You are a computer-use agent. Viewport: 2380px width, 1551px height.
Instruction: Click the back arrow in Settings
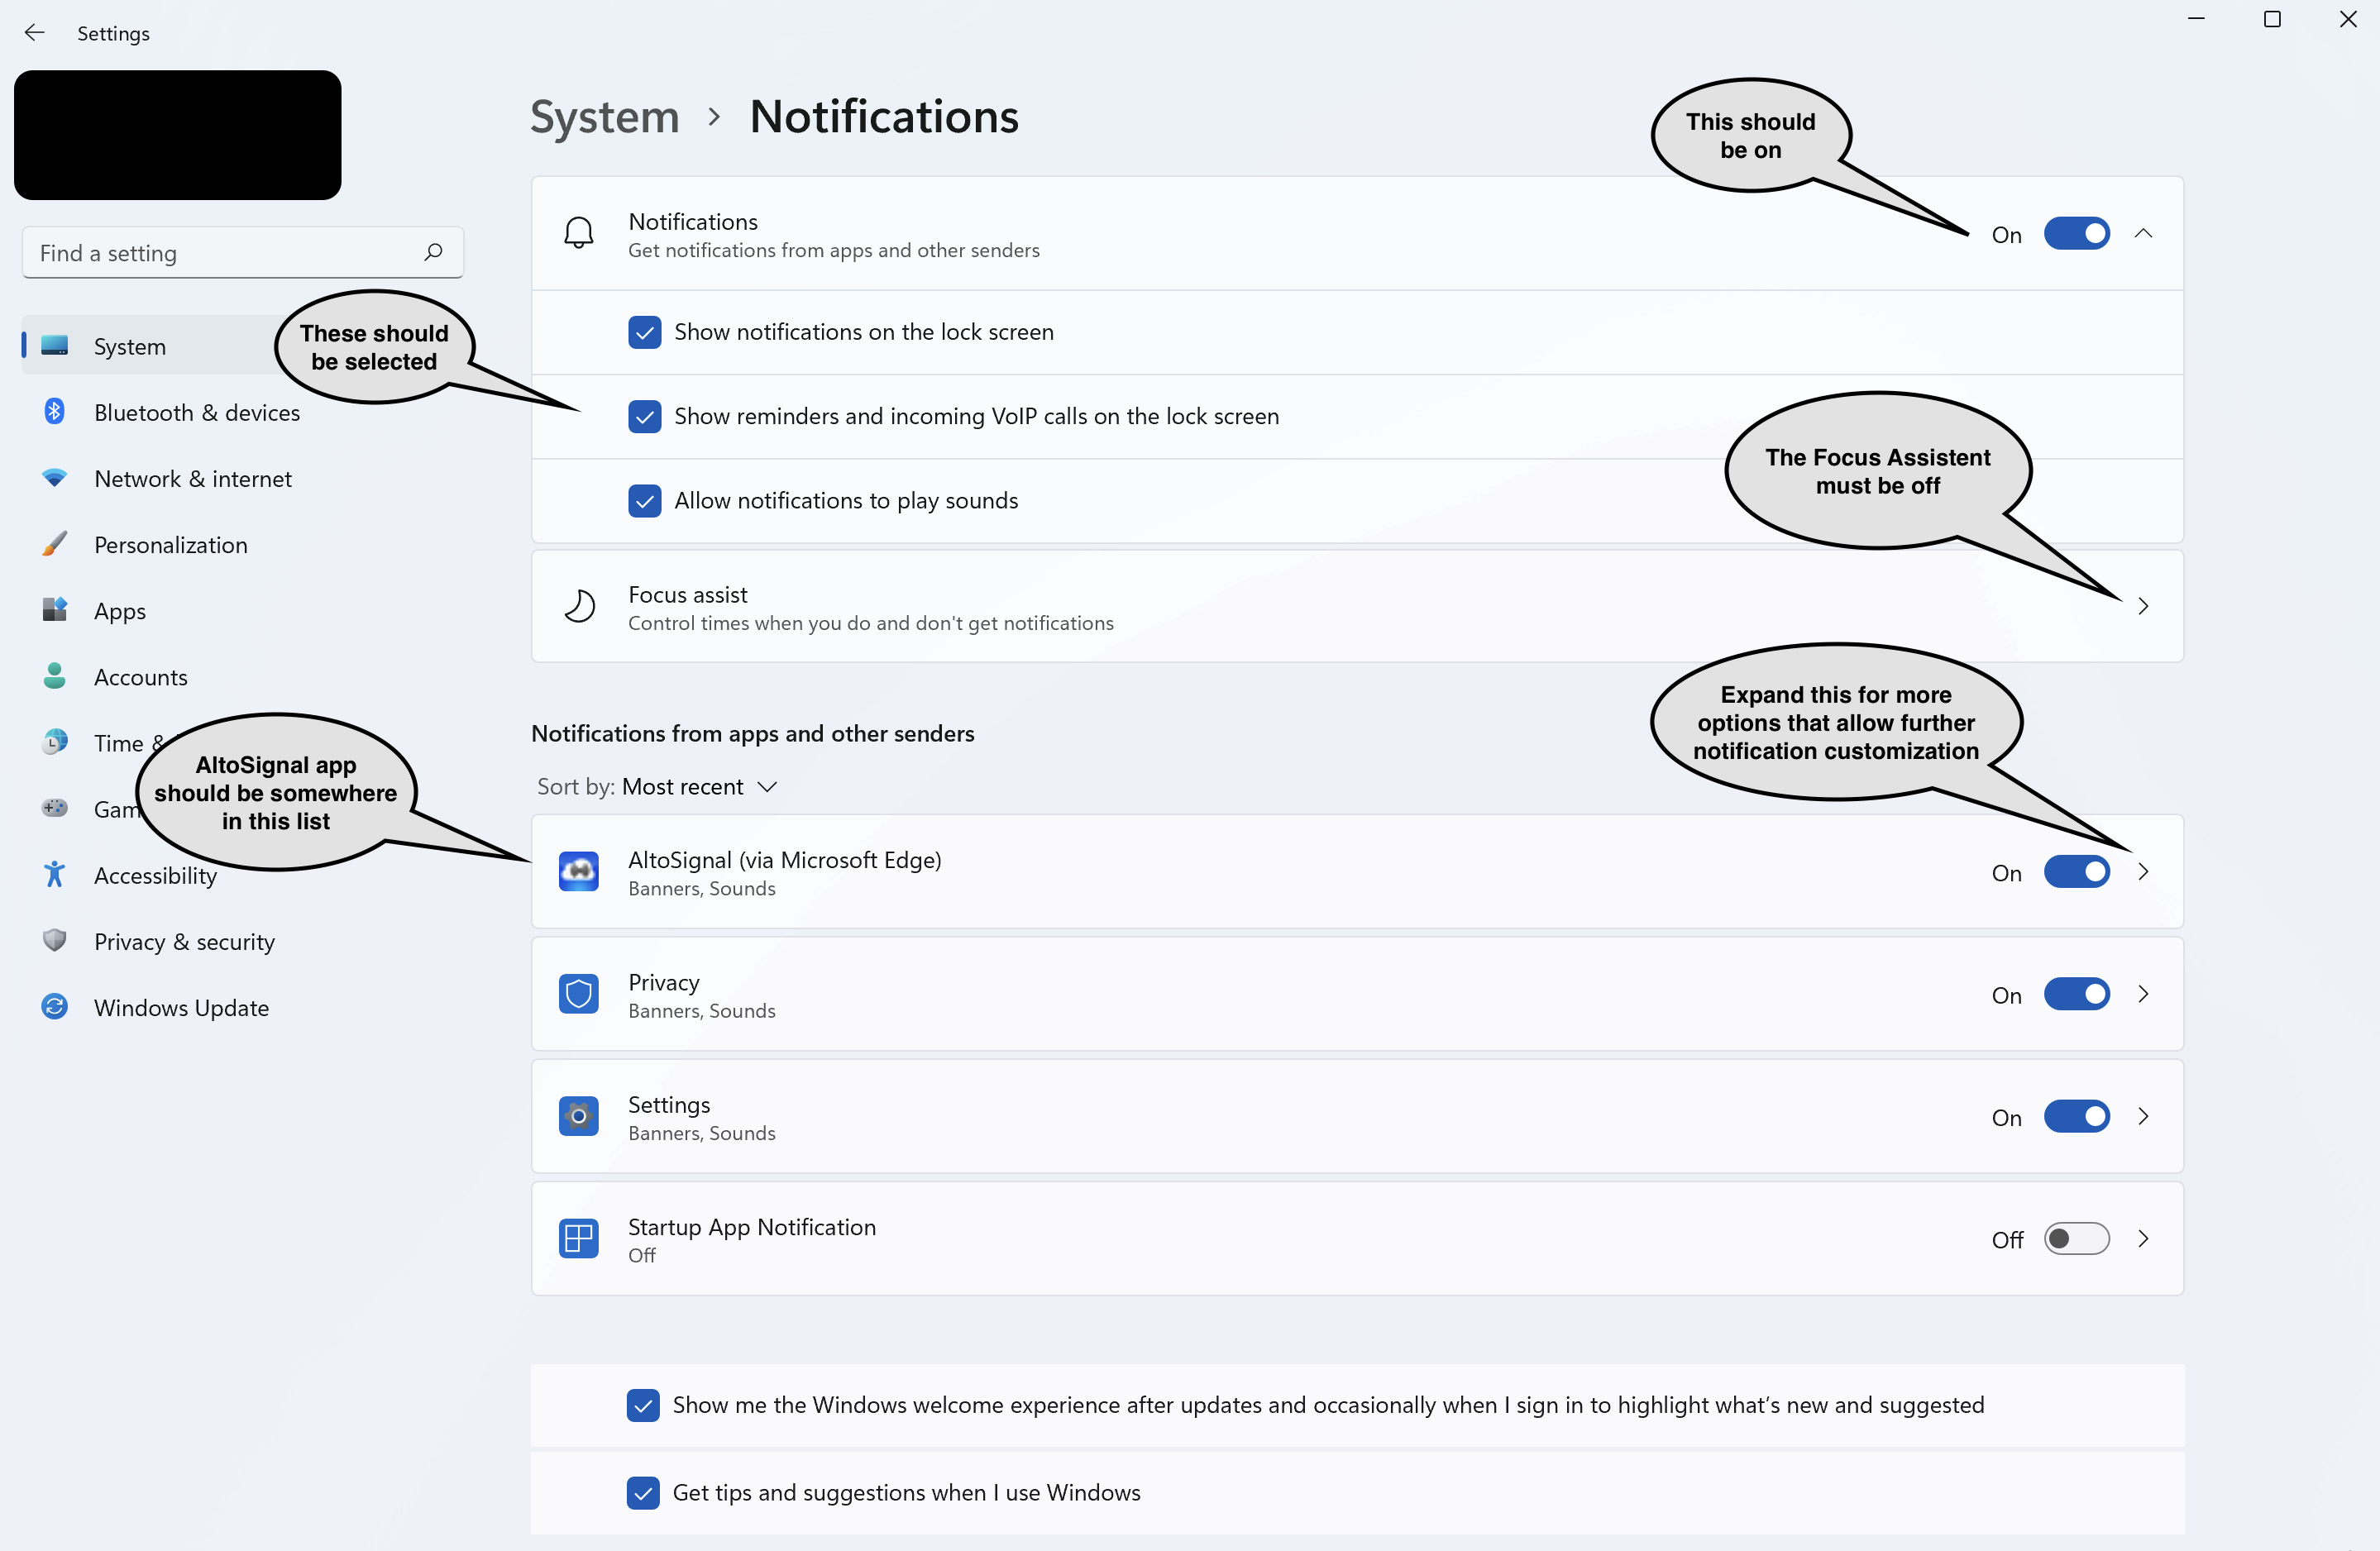point(34,33)
